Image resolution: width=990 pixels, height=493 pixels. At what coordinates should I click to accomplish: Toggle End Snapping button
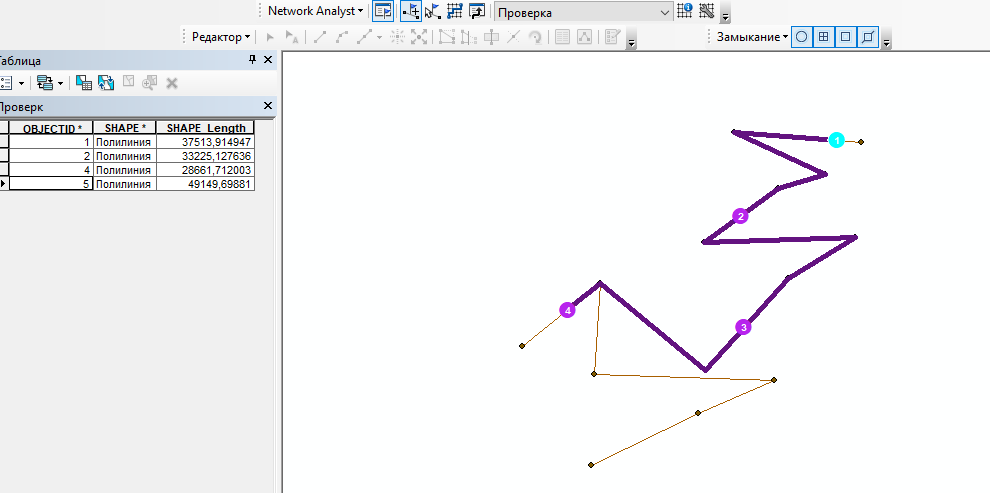[x=823, y=37]
